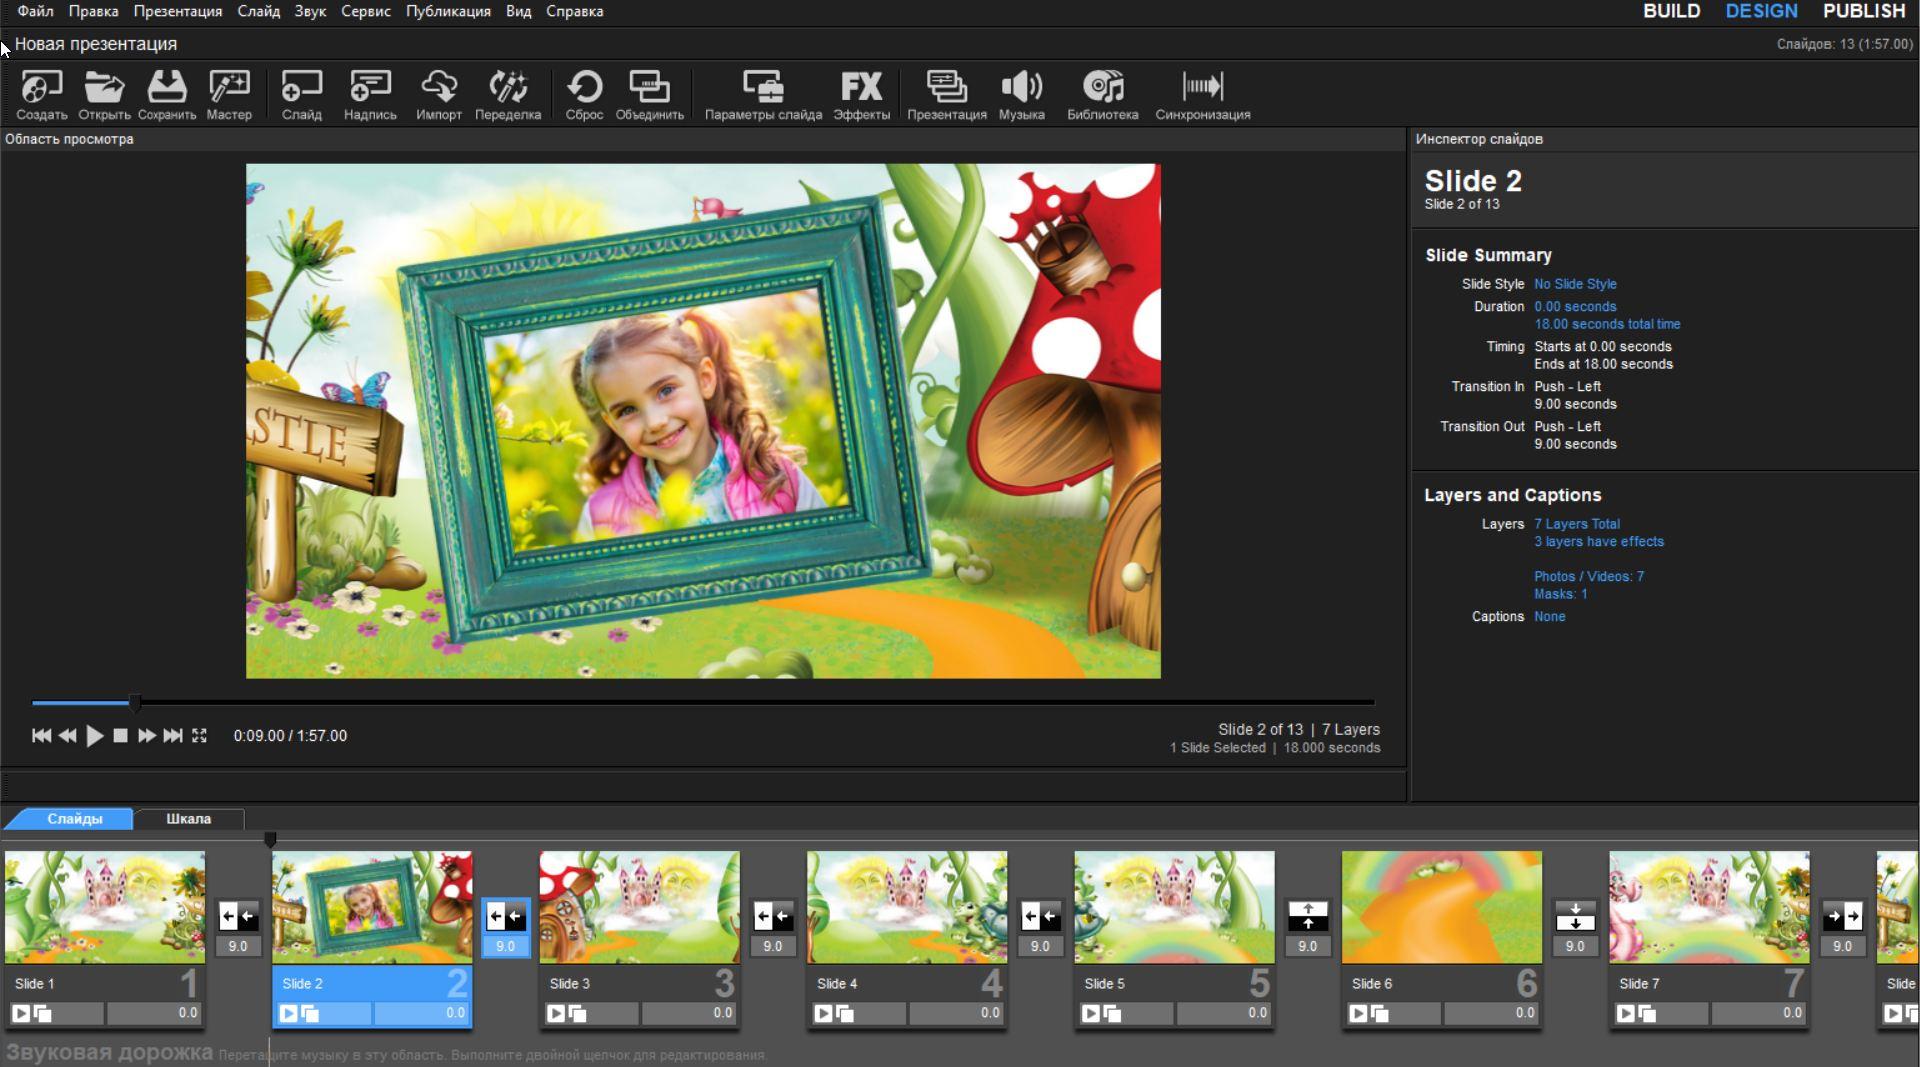Open the FX Эффекты panel
The width and height of the screenshot is (1920, 1067).
tap(861, 95)
